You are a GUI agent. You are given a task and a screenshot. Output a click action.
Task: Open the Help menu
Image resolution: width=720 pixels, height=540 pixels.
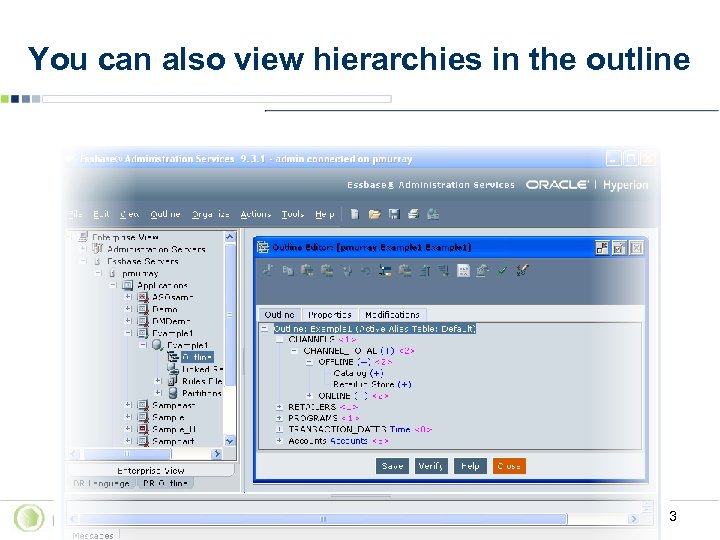(325, 214)
